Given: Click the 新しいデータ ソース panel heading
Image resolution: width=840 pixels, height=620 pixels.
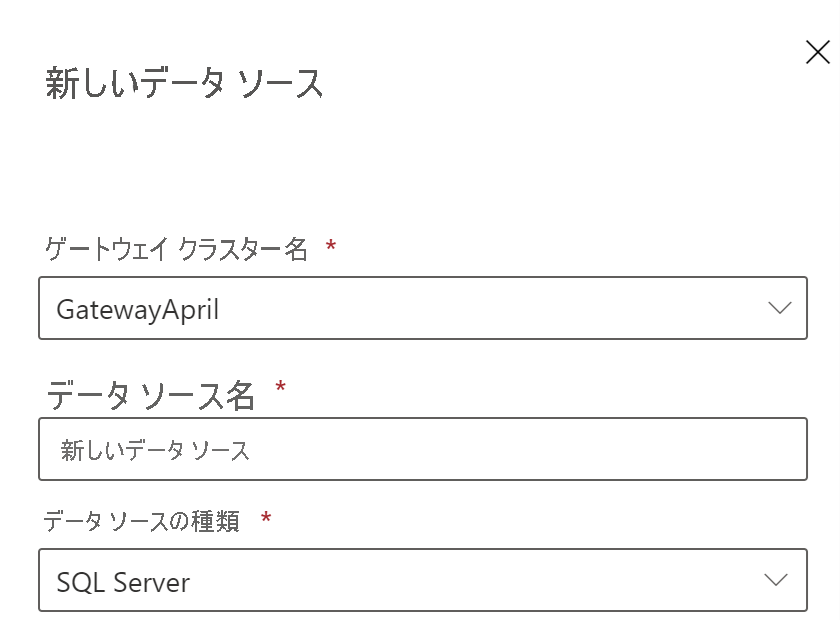Looking at the screenshot, I should 184,84.
